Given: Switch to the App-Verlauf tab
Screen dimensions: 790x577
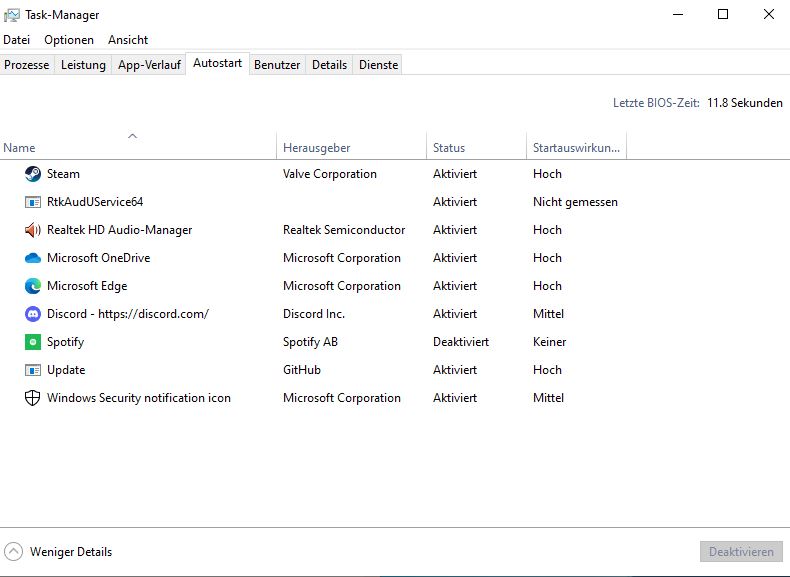Looking at the screenshot, I should tap(149, 65).
